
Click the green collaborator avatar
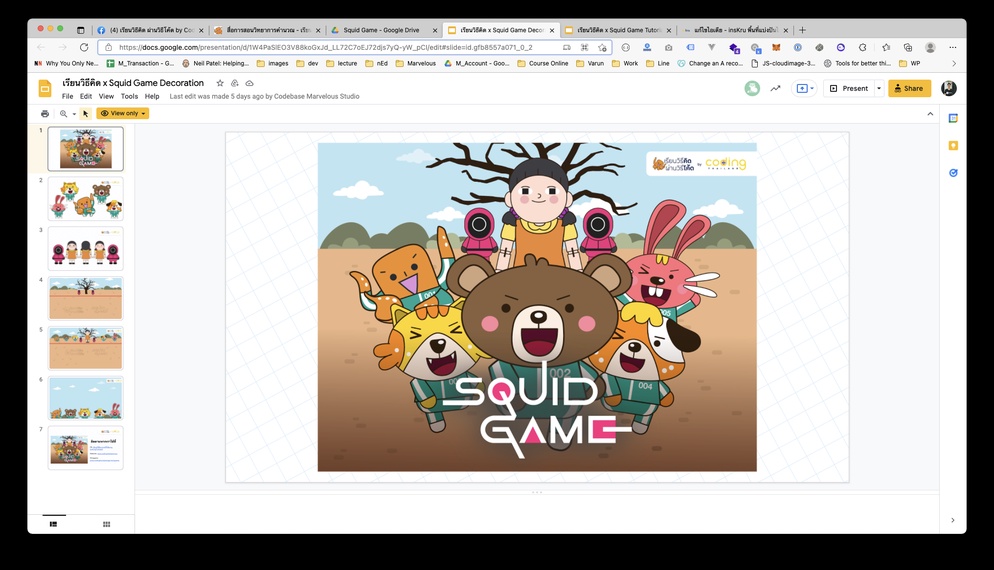tap(752, 88)
